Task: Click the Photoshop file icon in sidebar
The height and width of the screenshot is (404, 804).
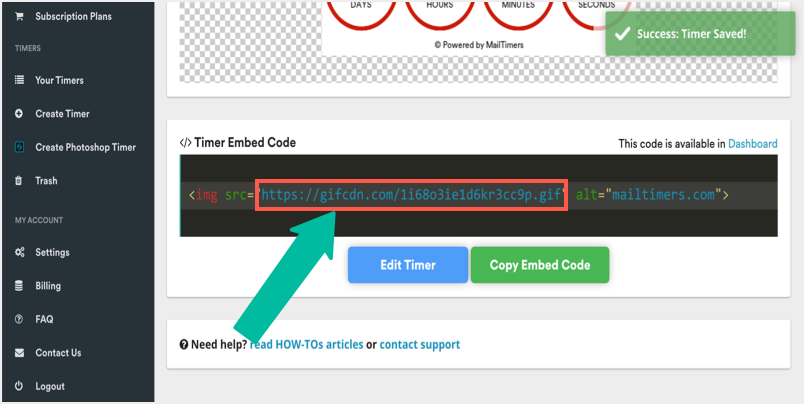Action: pos(19,147)
